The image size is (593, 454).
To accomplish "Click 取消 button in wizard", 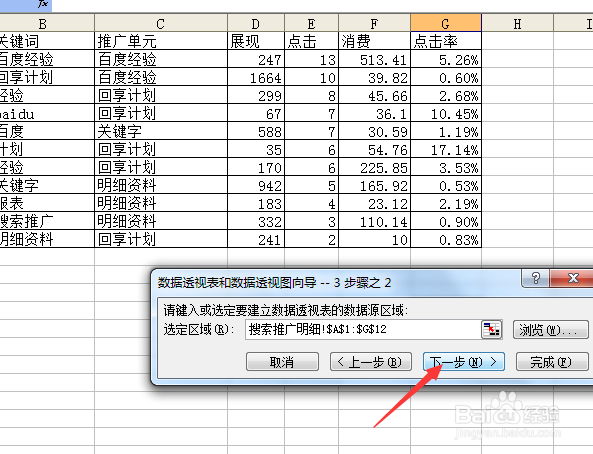I will 282,362.
